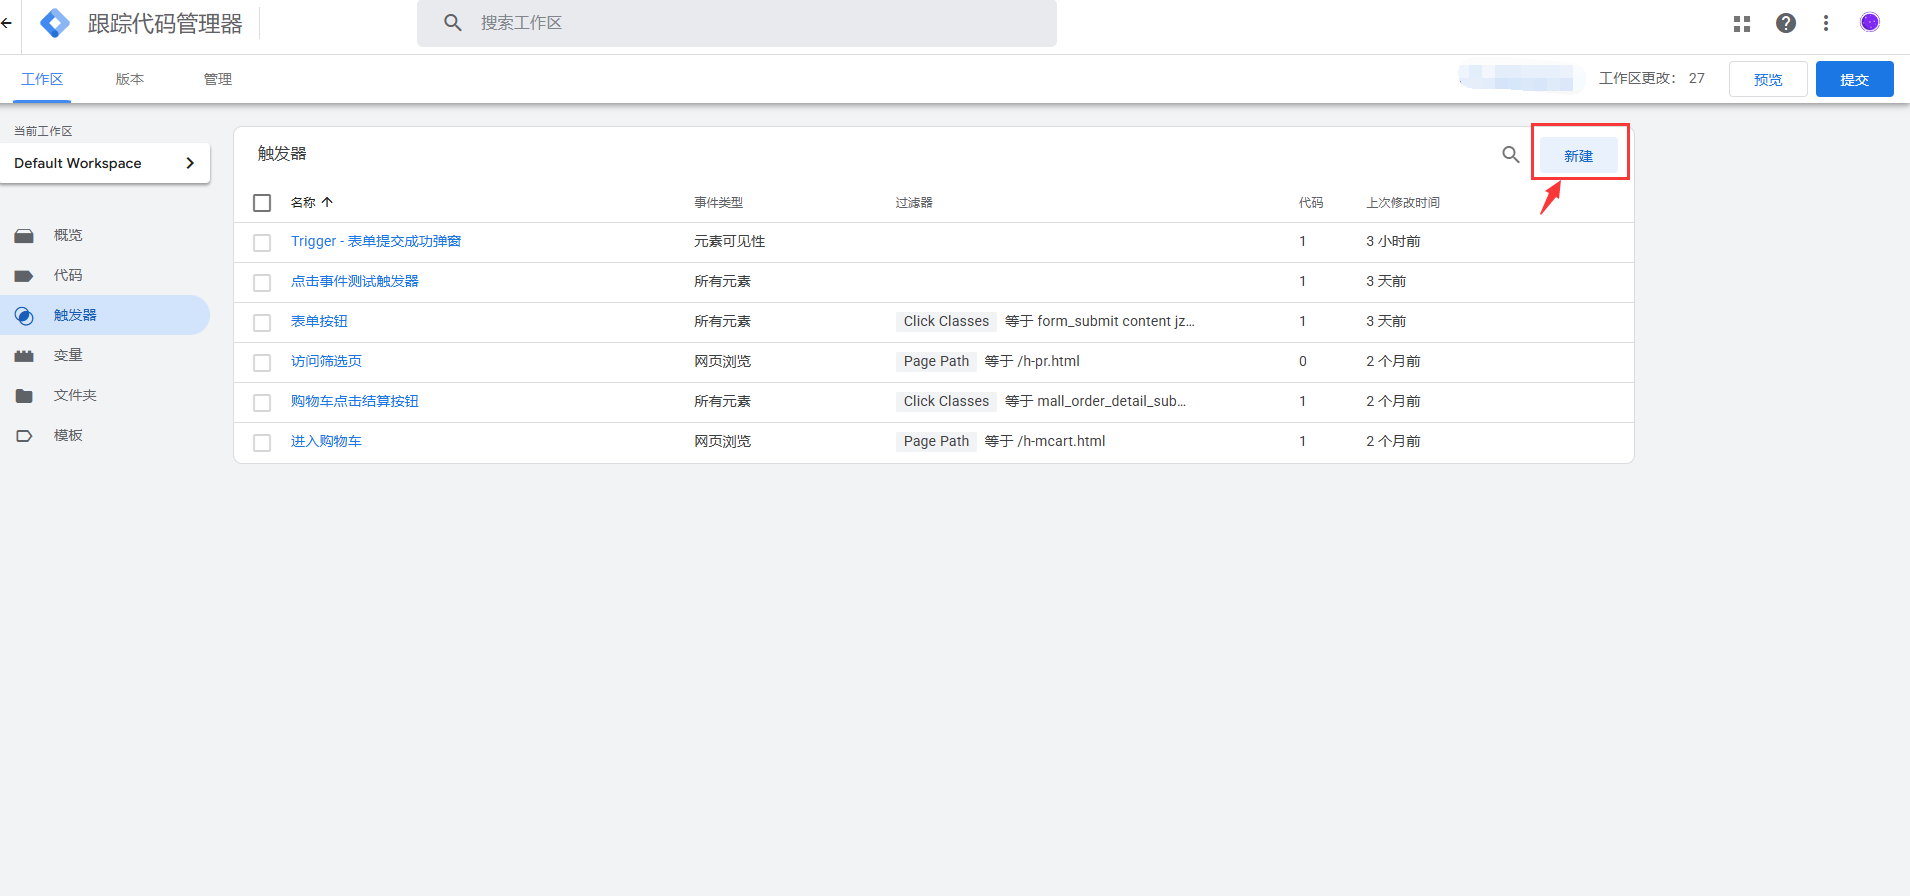Click the Tag Manager logo icon
The image size is (1910, 896).
[x=55, y=23]
